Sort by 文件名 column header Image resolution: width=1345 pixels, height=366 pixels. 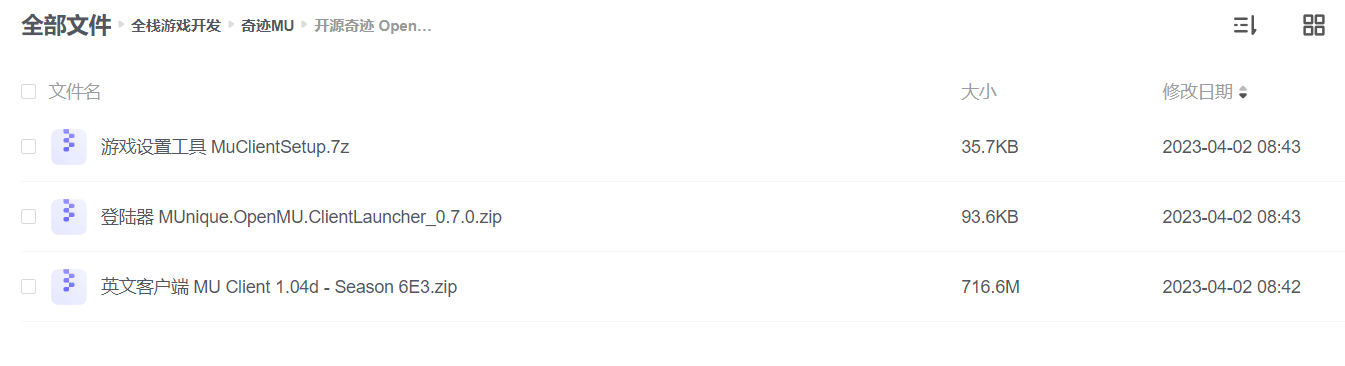click(75, 92)
